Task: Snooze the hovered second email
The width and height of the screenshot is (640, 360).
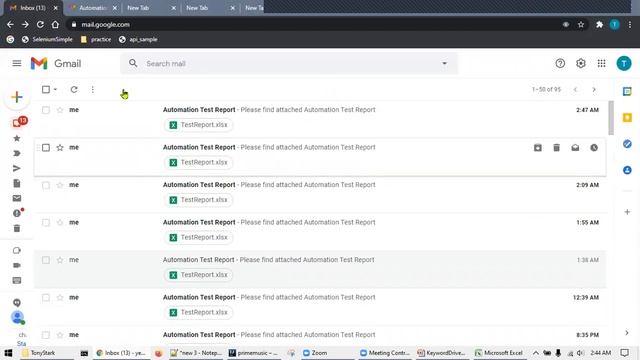Action: click(594, 148)
